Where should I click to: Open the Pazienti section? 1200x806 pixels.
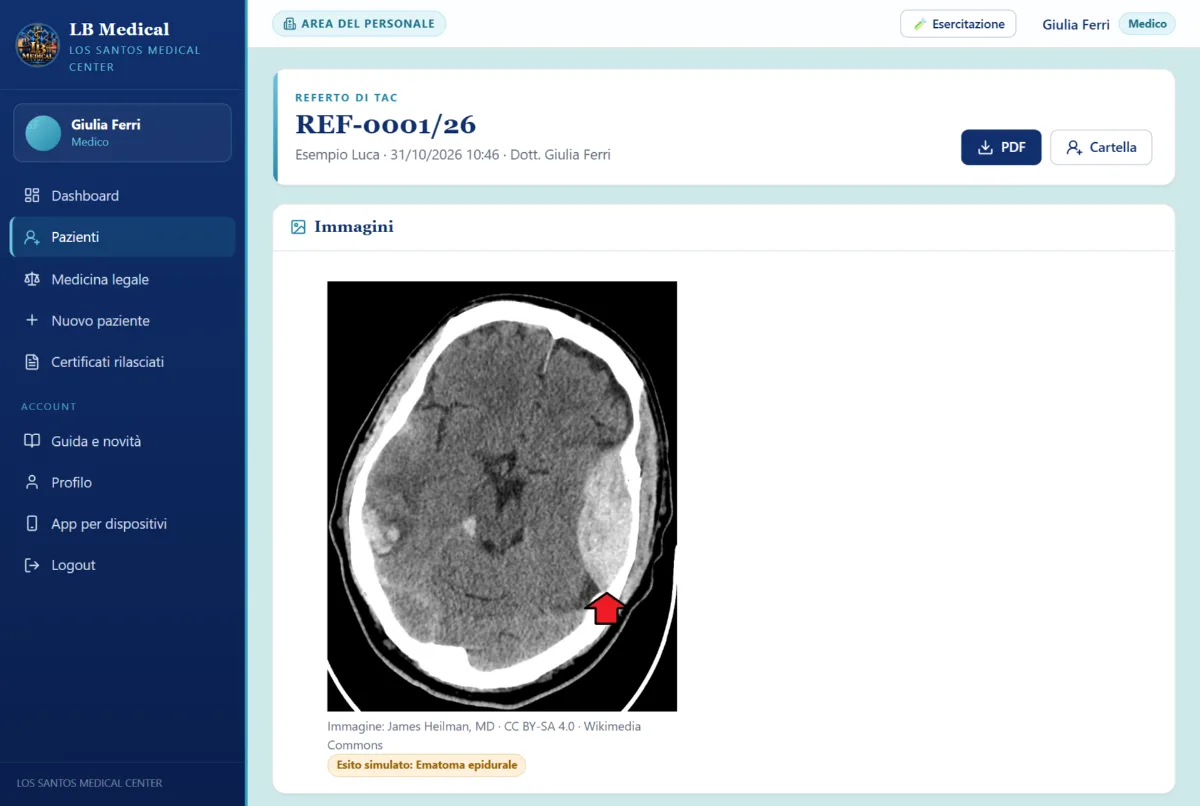tap(122, 237)
